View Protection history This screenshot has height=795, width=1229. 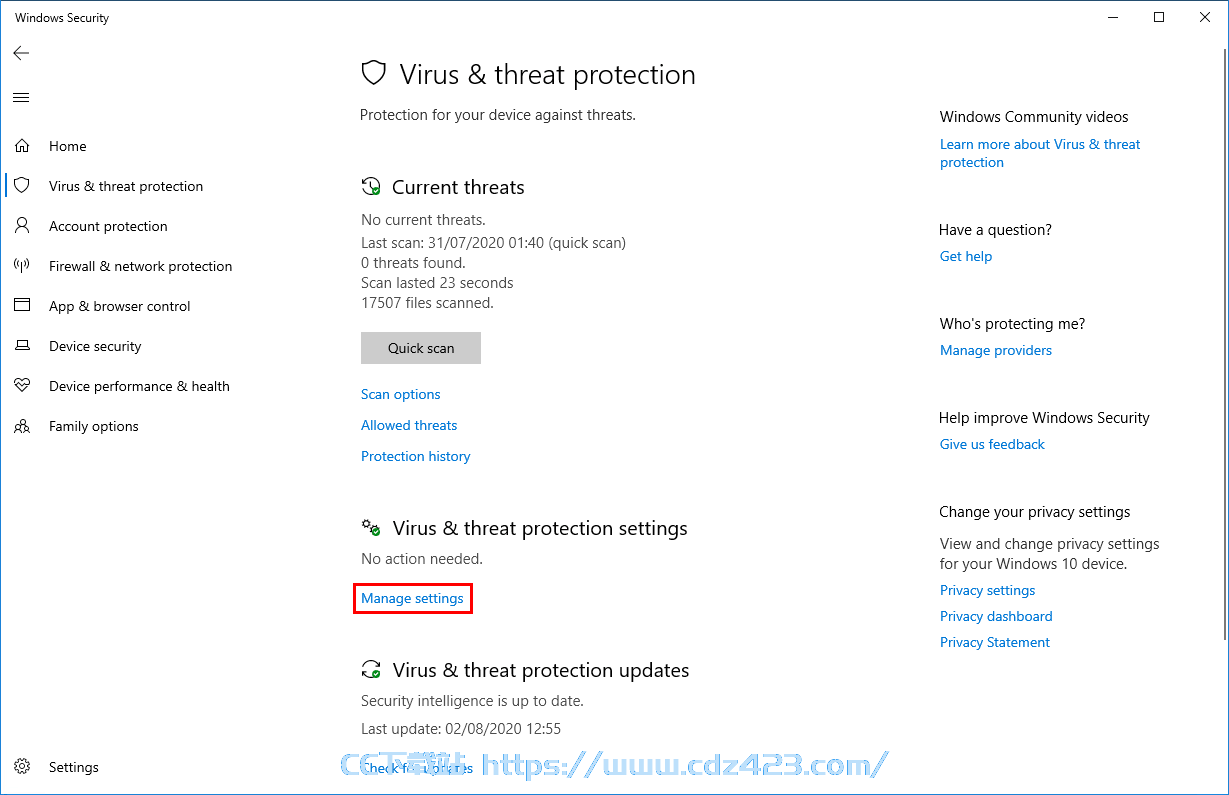click(416, 456)
